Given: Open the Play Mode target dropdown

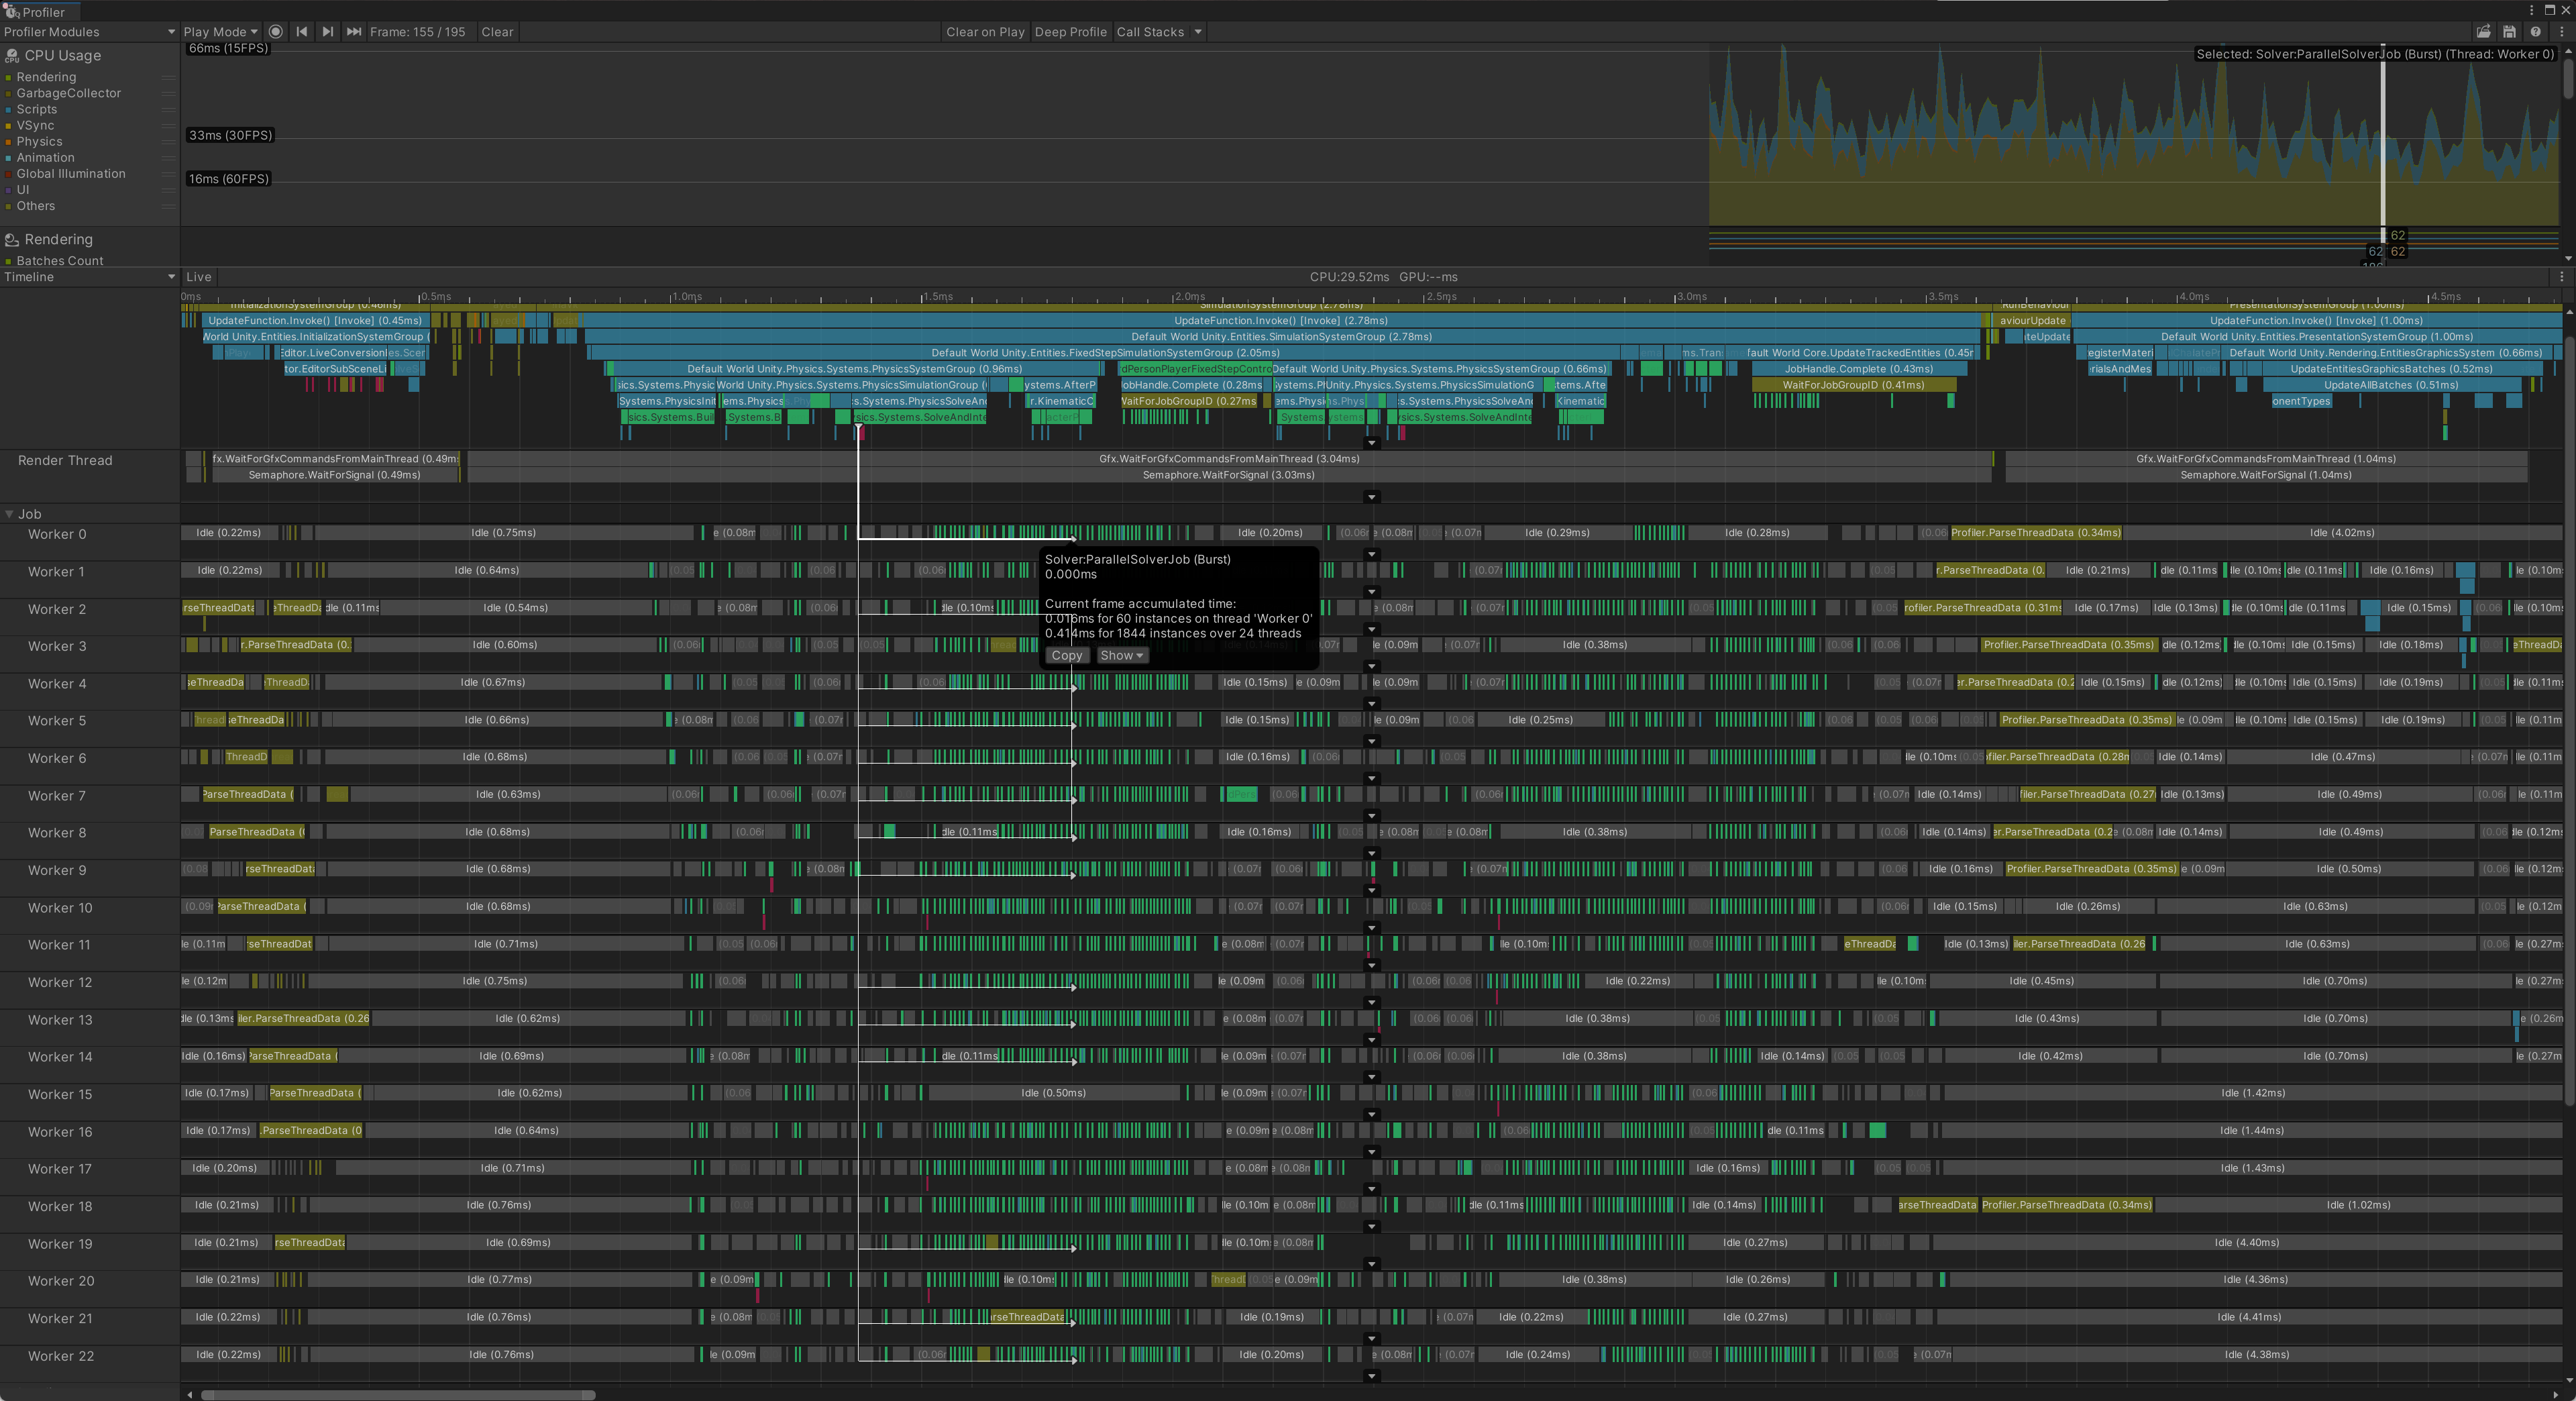Looking at the screenshot, I should (x=219, y=31).
